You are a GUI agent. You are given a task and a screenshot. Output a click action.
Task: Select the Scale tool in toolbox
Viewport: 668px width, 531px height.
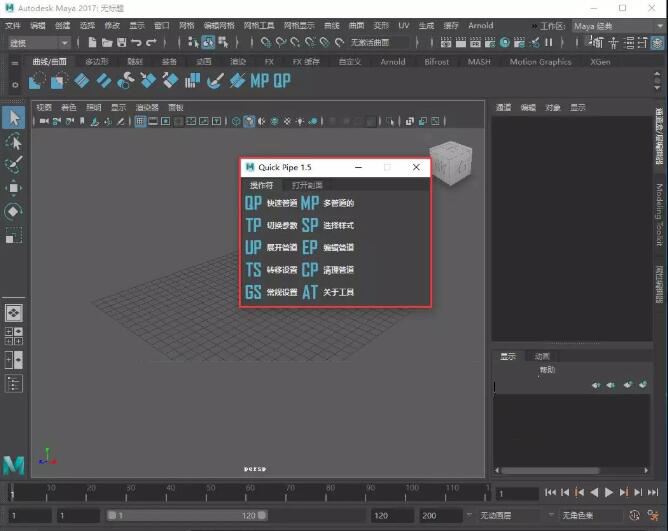tap(14, 235)
